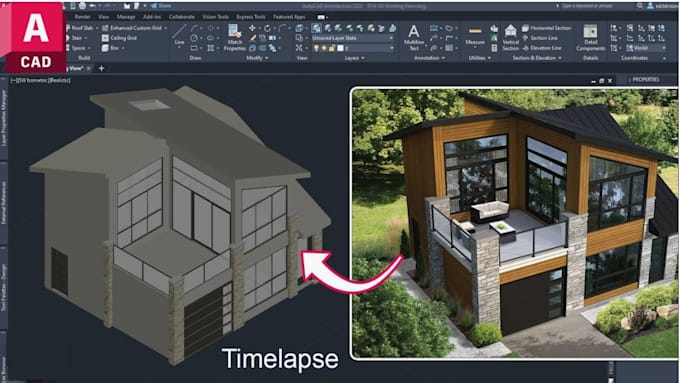Click the Realistic visual style control label
680x383 pixels.
point(60,80)
